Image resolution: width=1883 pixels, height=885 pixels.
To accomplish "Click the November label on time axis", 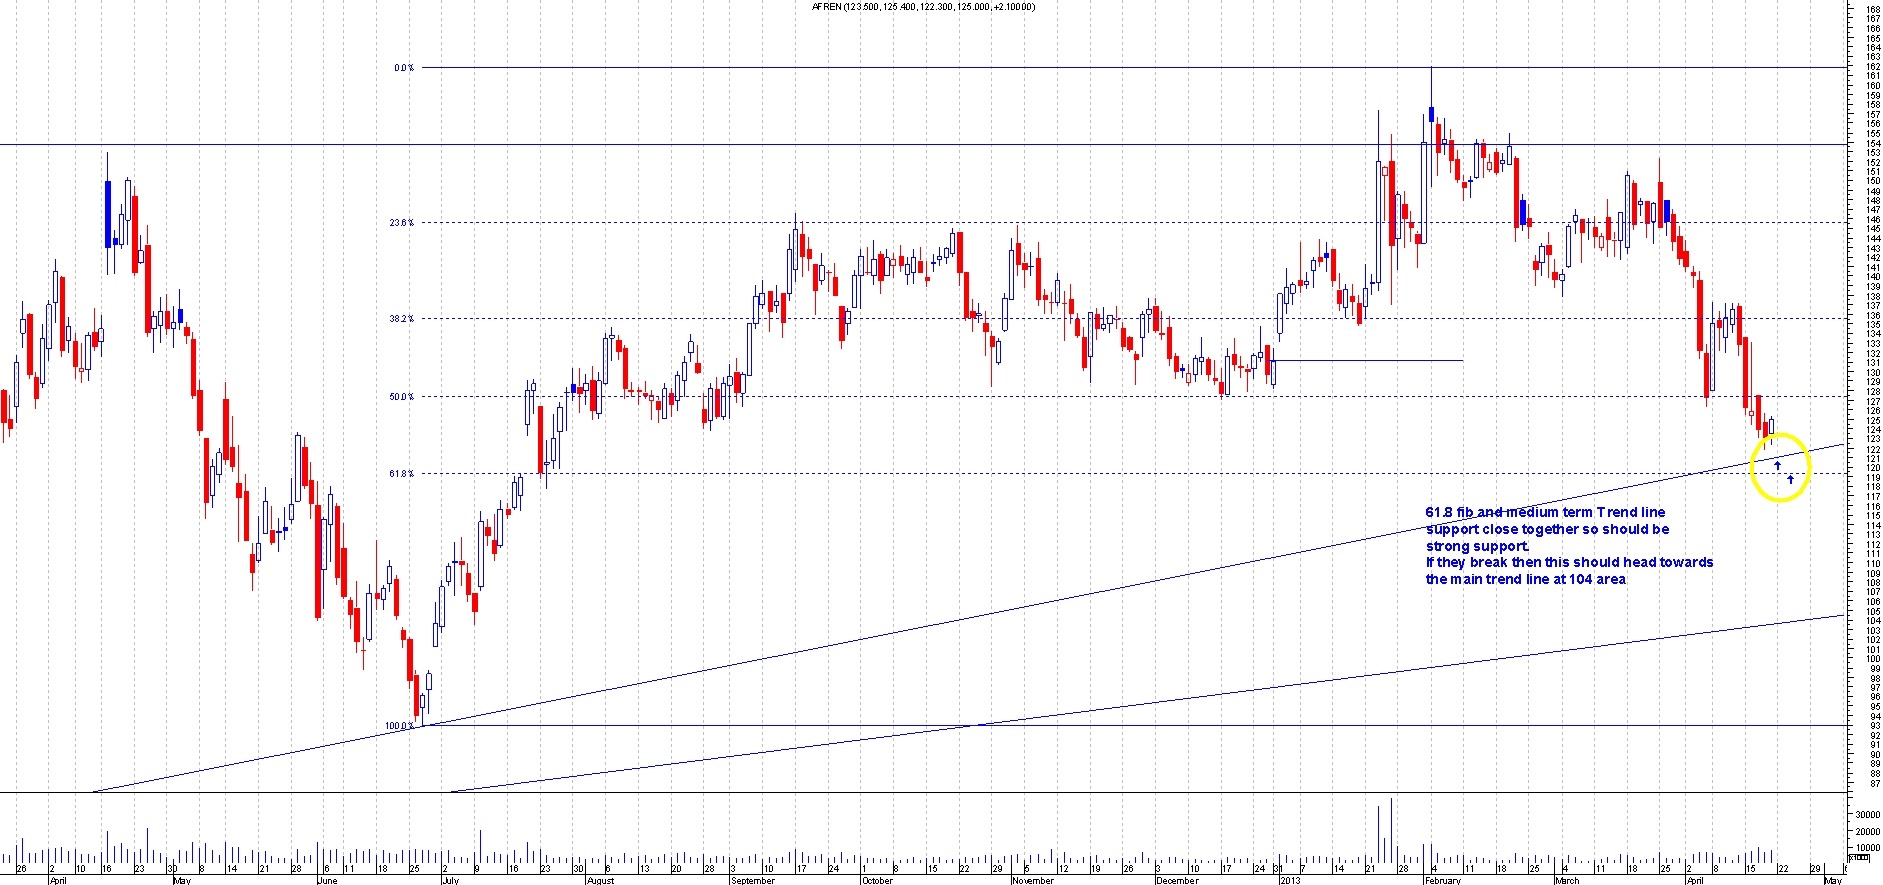I will (1032, 880).
